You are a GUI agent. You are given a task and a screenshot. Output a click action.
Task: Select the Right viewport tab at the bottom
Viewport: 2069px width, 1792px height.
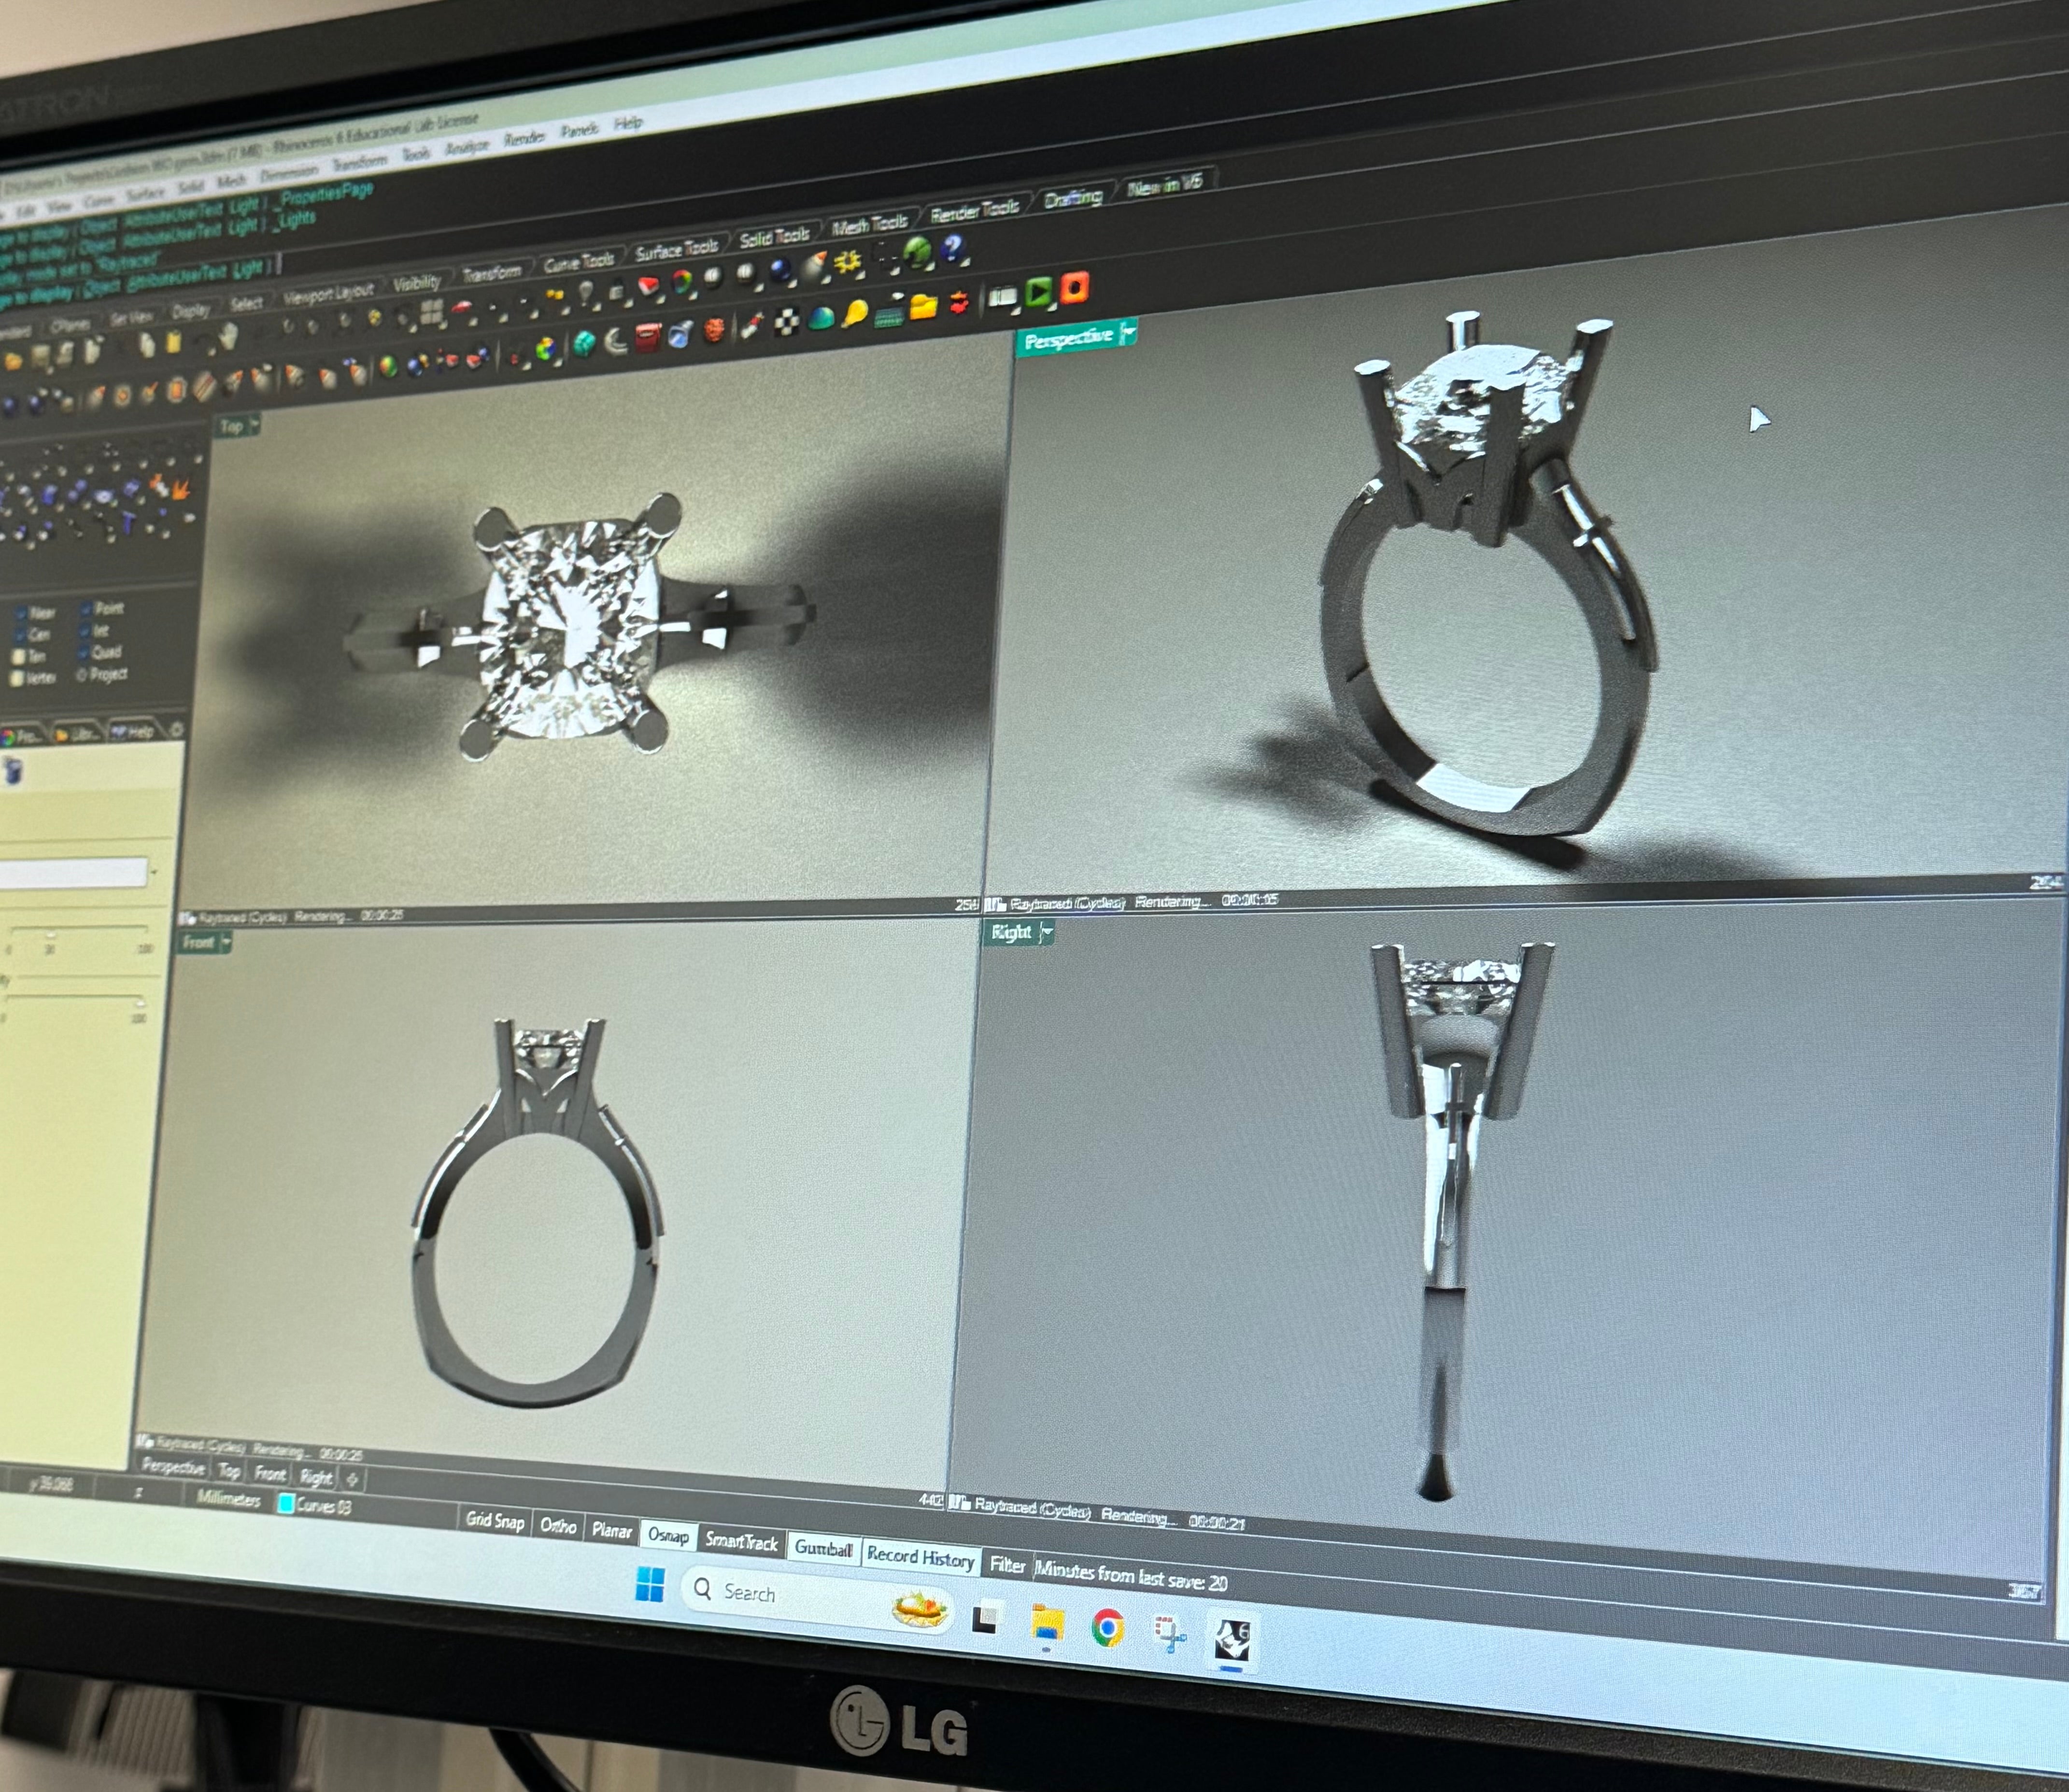point(316,1477)
